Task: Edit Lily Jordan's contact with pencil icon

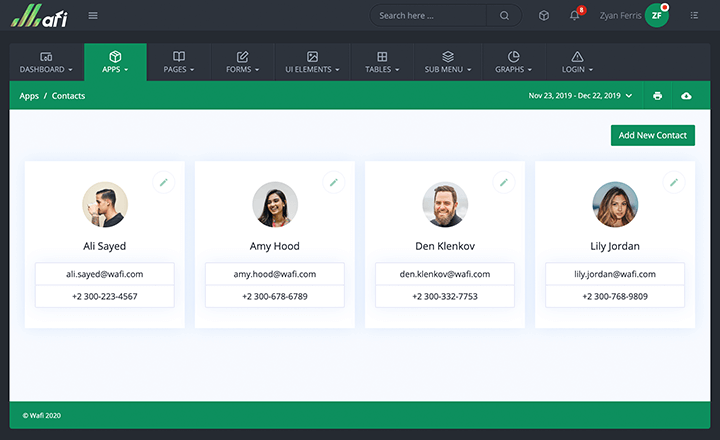Action: click(674, 182)
